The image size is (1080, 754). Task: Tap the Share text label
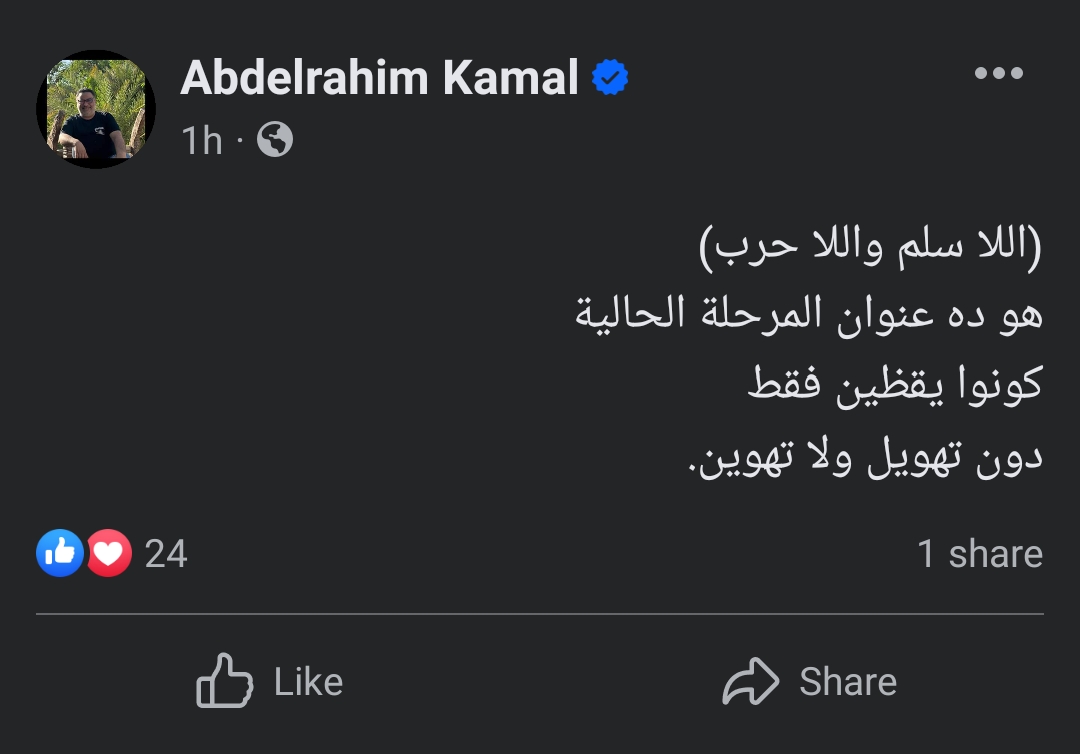tap(847, 682)
